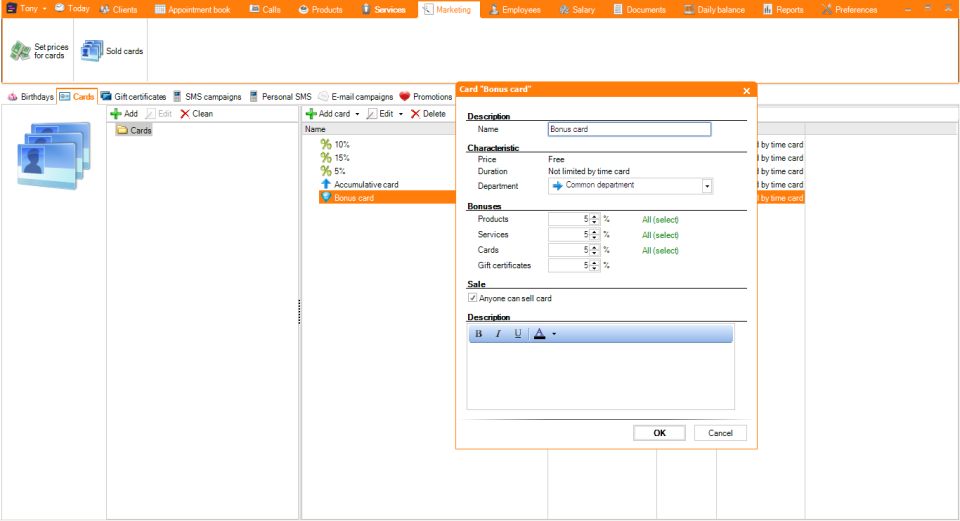This screenshot has width=960, height=521.
Task: Open the Tony user dropdown menu
Action: [x=44, y=9]
